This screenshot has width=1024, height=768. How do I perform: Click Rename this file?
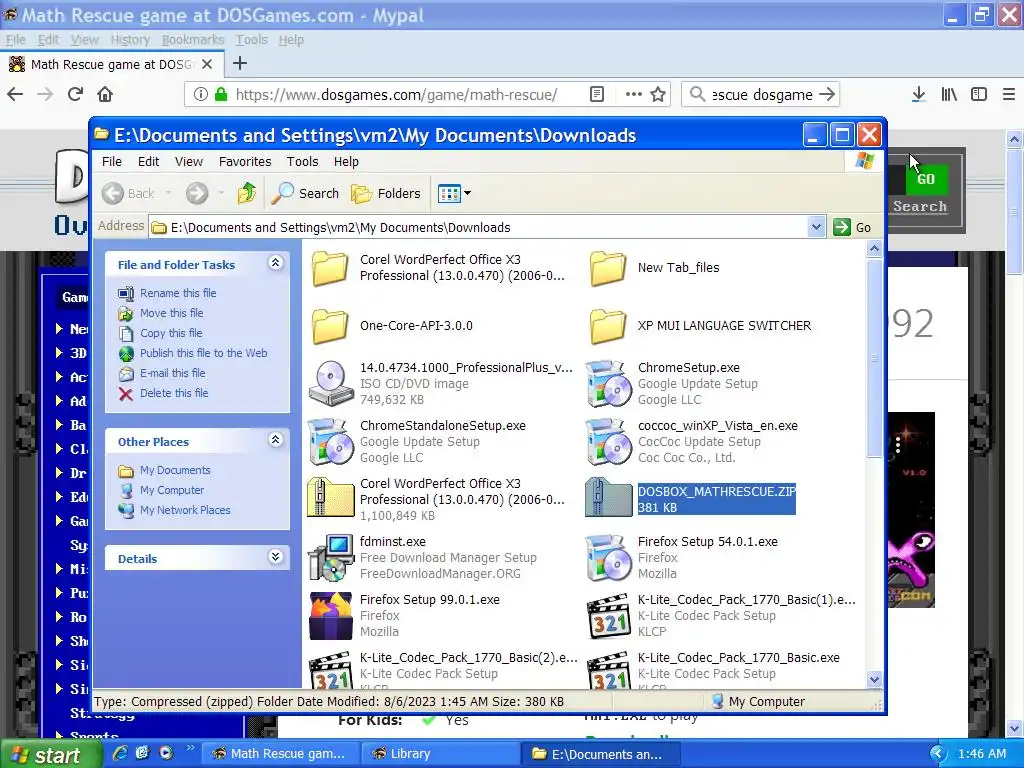tap(178, 293)
